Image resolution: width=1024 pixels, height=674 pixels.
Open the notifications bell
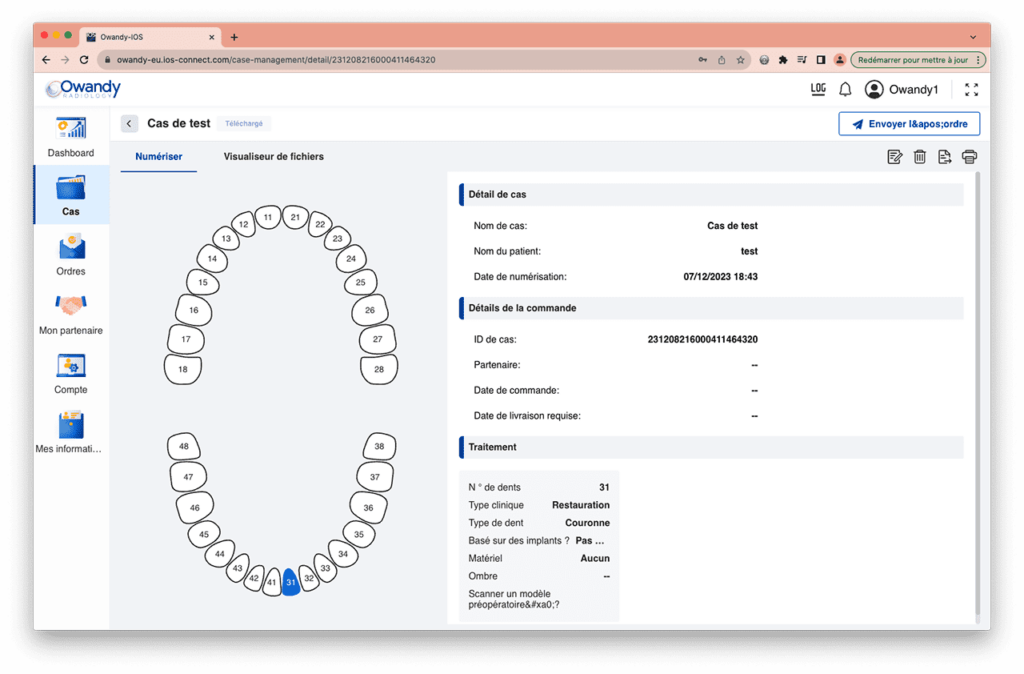pyautogui.click(x=845, y=89)
